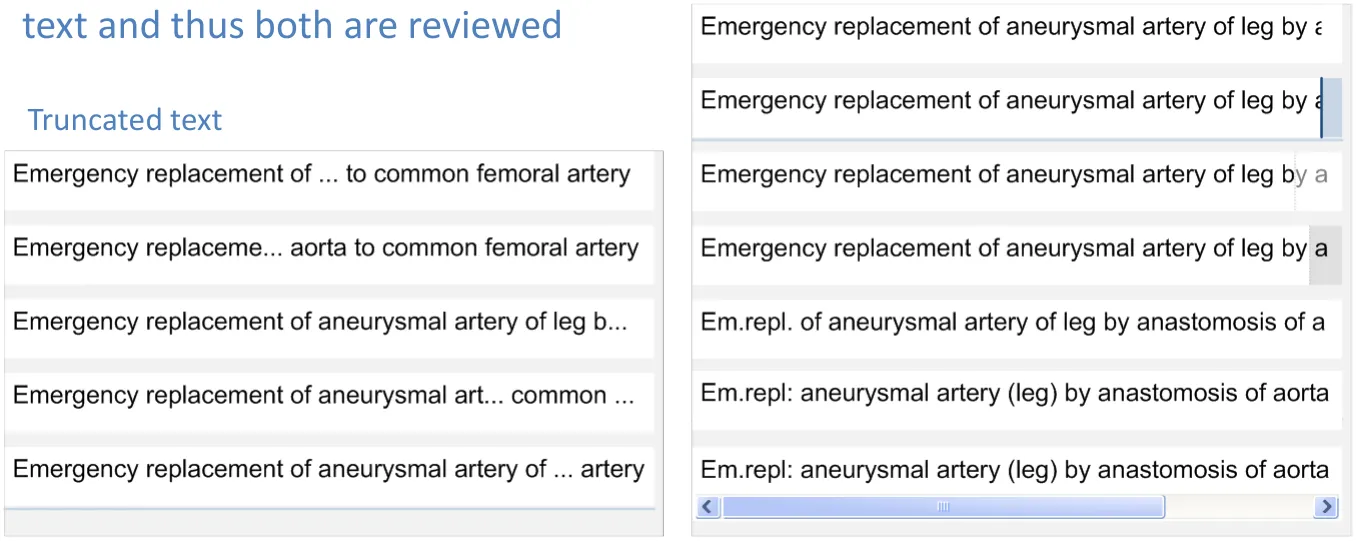Click the empty scrollbar track right of the thumb
Image resolution: width=1356 pixels, height=541 pixels.
click(1238, 507)
